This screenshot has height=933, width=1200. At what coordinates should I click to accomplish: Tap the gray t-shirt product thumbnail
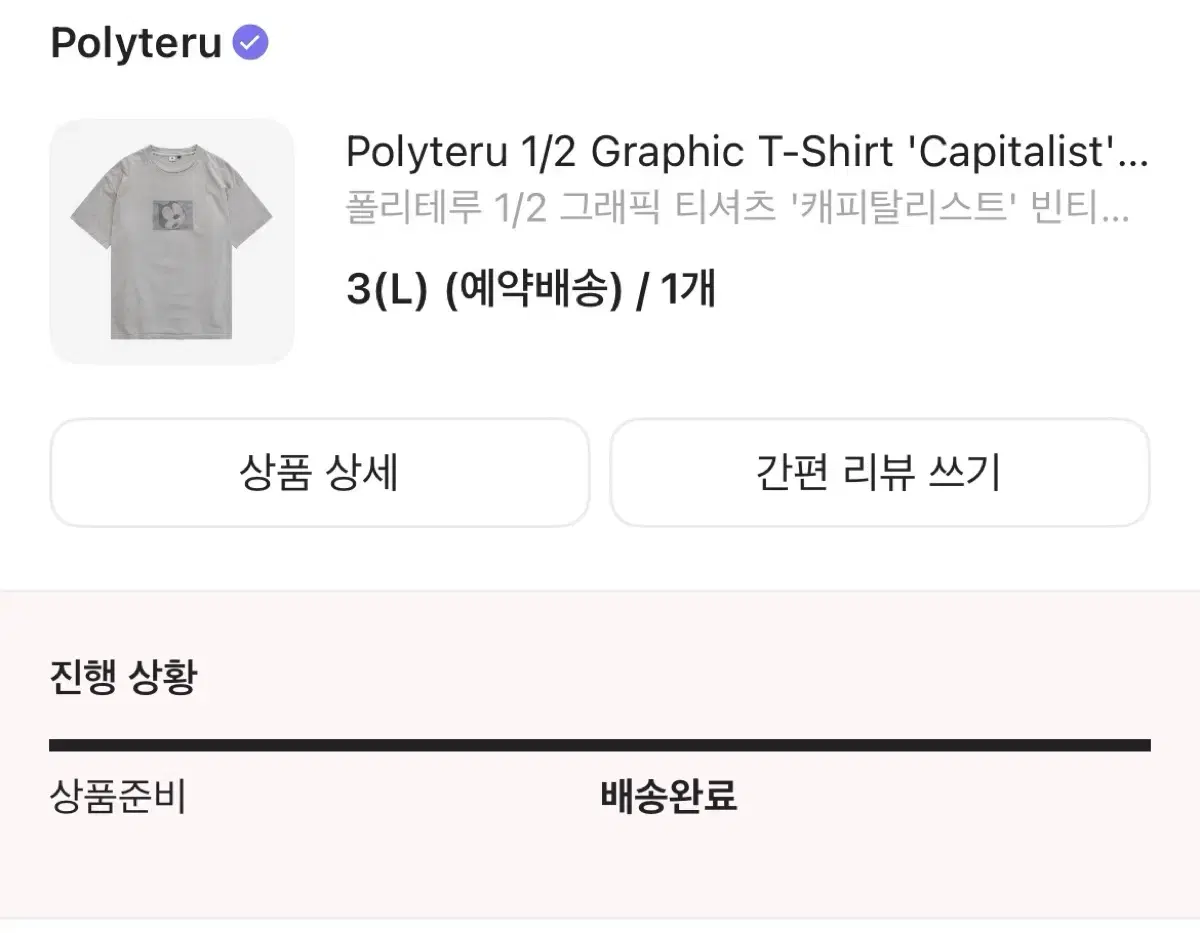(x=172, y=241)
